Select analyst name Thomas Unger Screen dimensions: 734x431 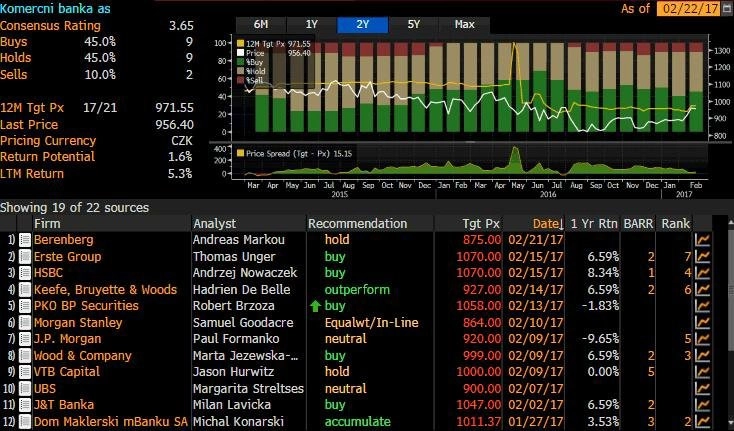coord(234,256)
